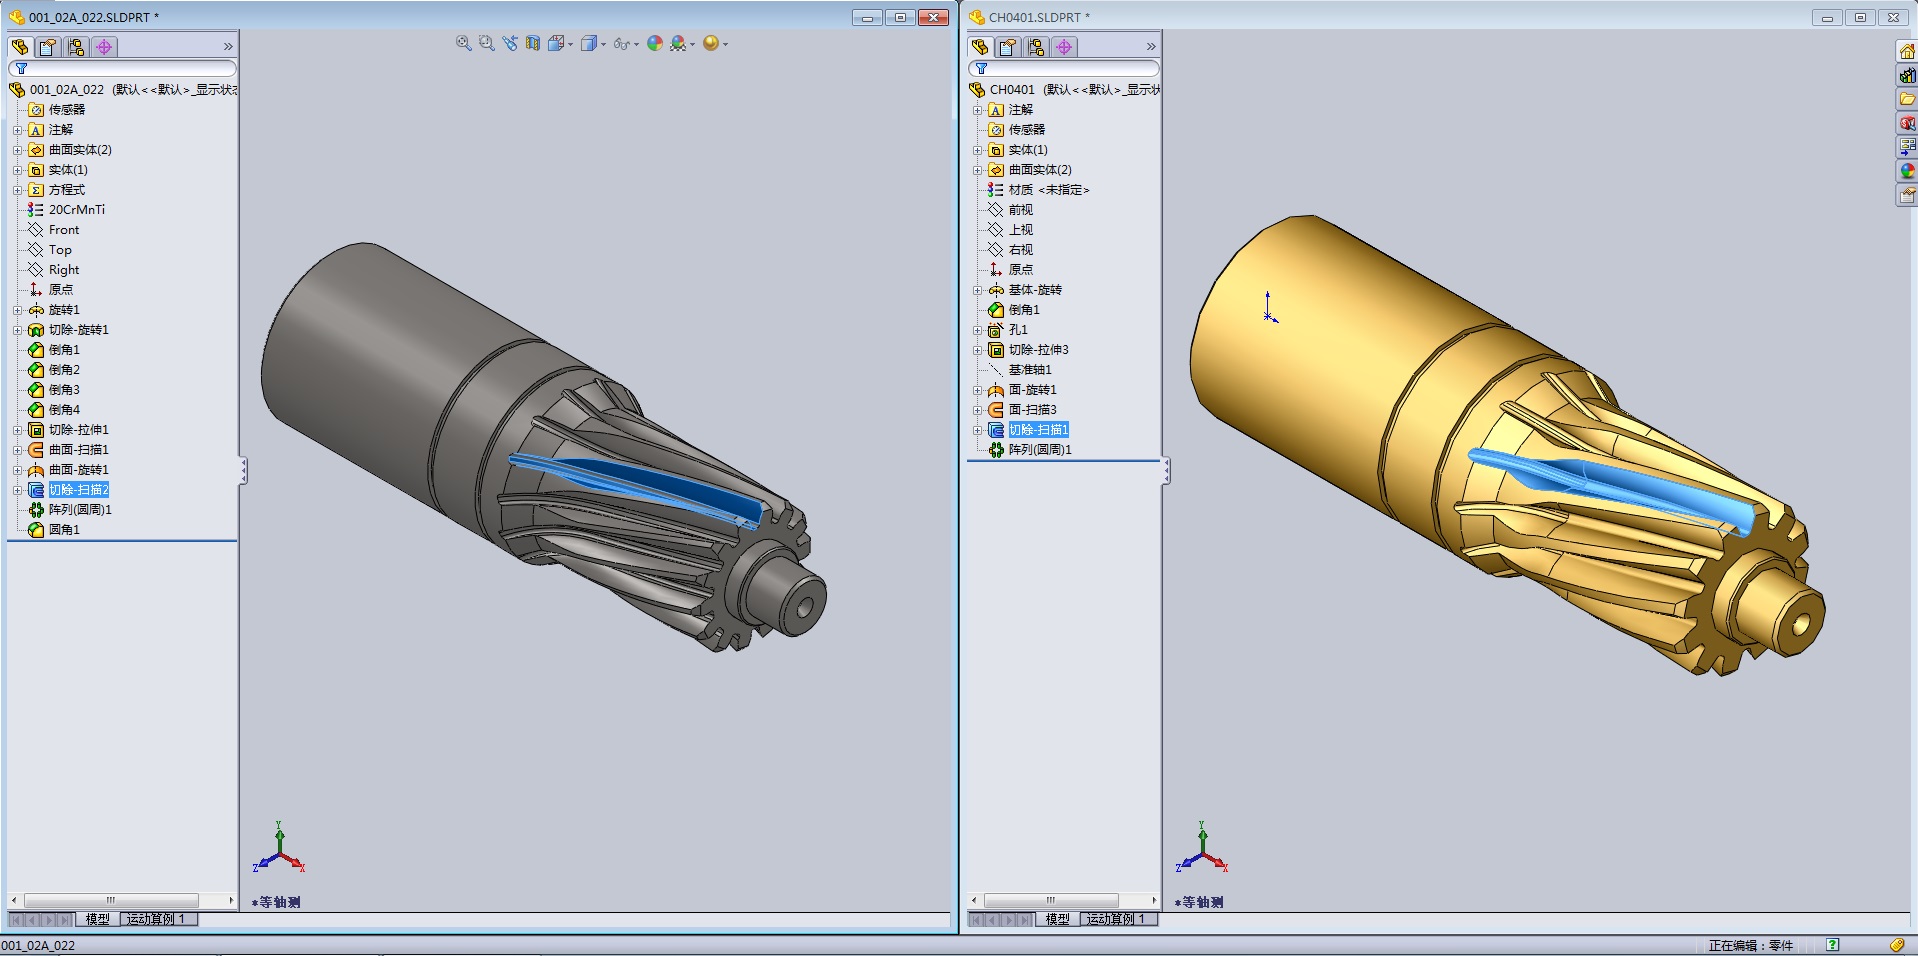Screen dimensions: 1918x956
Task: Expand 切除-拉伸3 feature in CH0401 tree
Action: click(x=977, y=350)
